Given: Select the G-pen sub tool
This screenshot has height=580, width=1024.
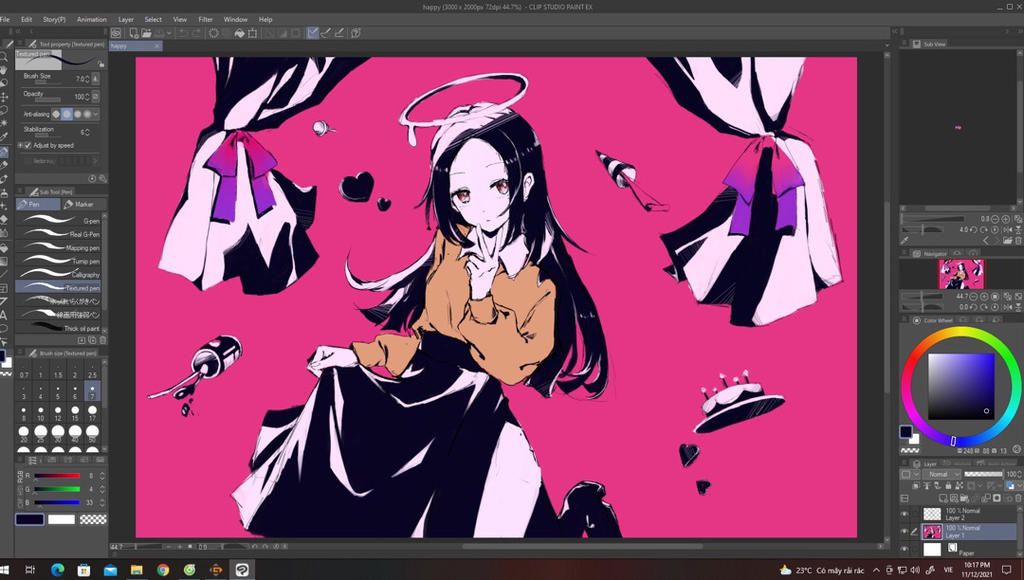Looking at the screenshot, I should 60,220.
